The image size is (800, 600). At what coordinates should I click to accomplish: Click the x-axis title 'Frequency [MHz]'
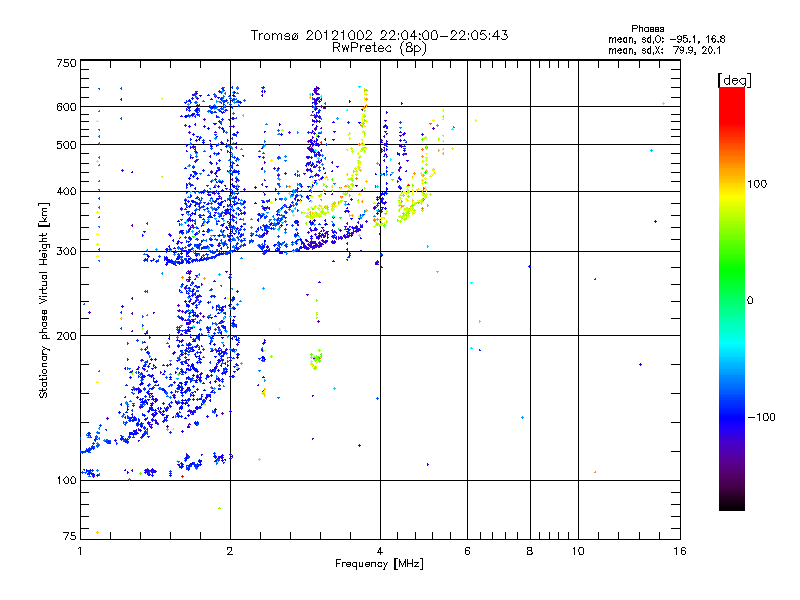click(379, 564)
